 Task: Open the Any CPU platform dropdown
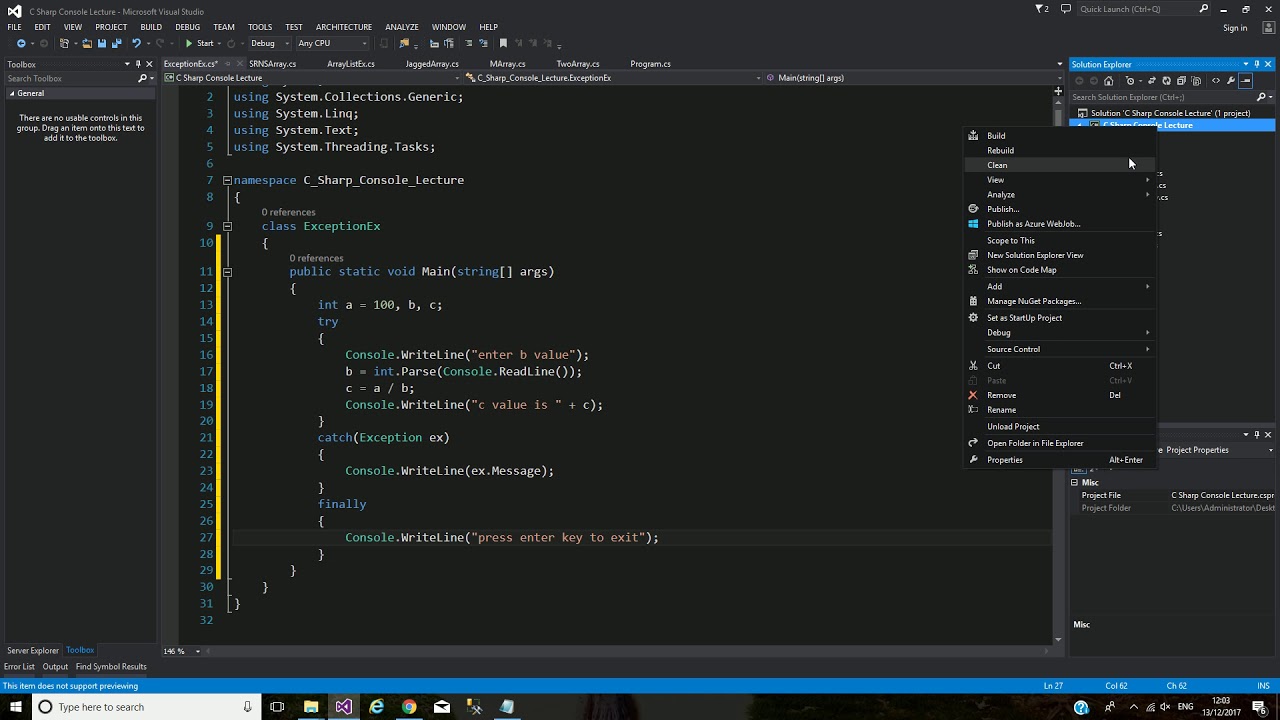332,43
